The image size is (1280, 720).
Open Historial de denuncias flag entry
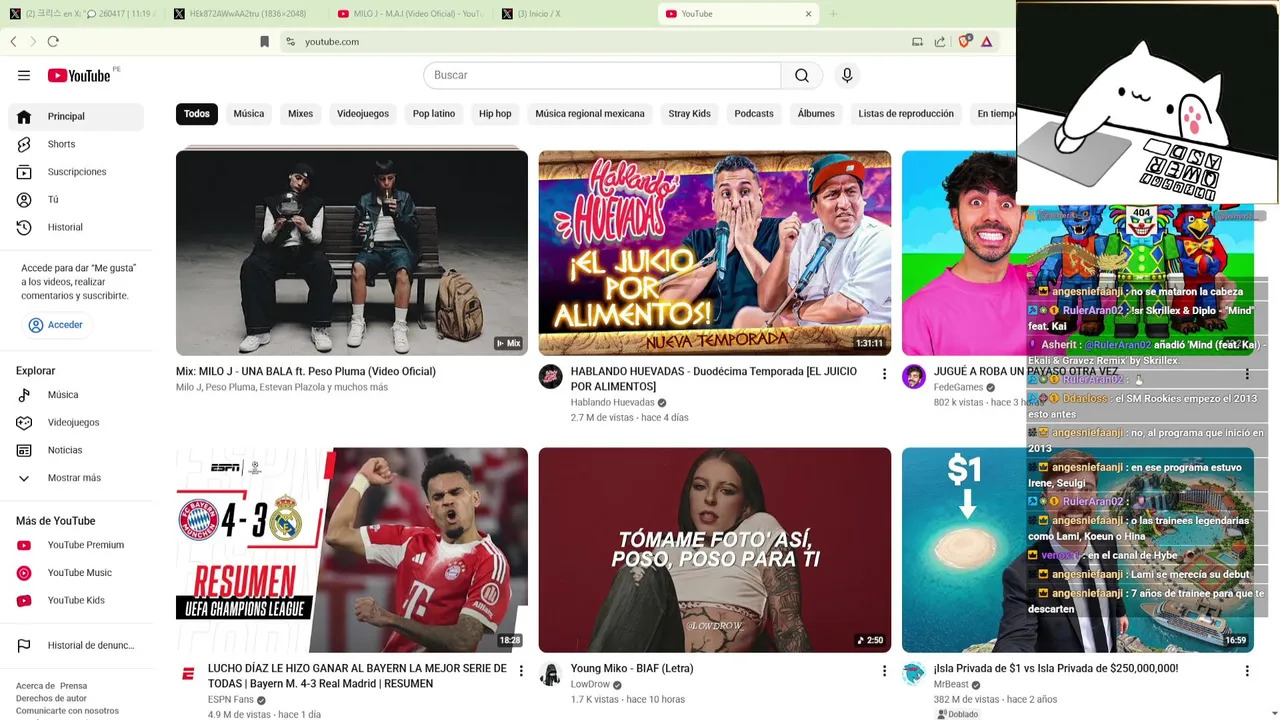(x=76, y=646)
